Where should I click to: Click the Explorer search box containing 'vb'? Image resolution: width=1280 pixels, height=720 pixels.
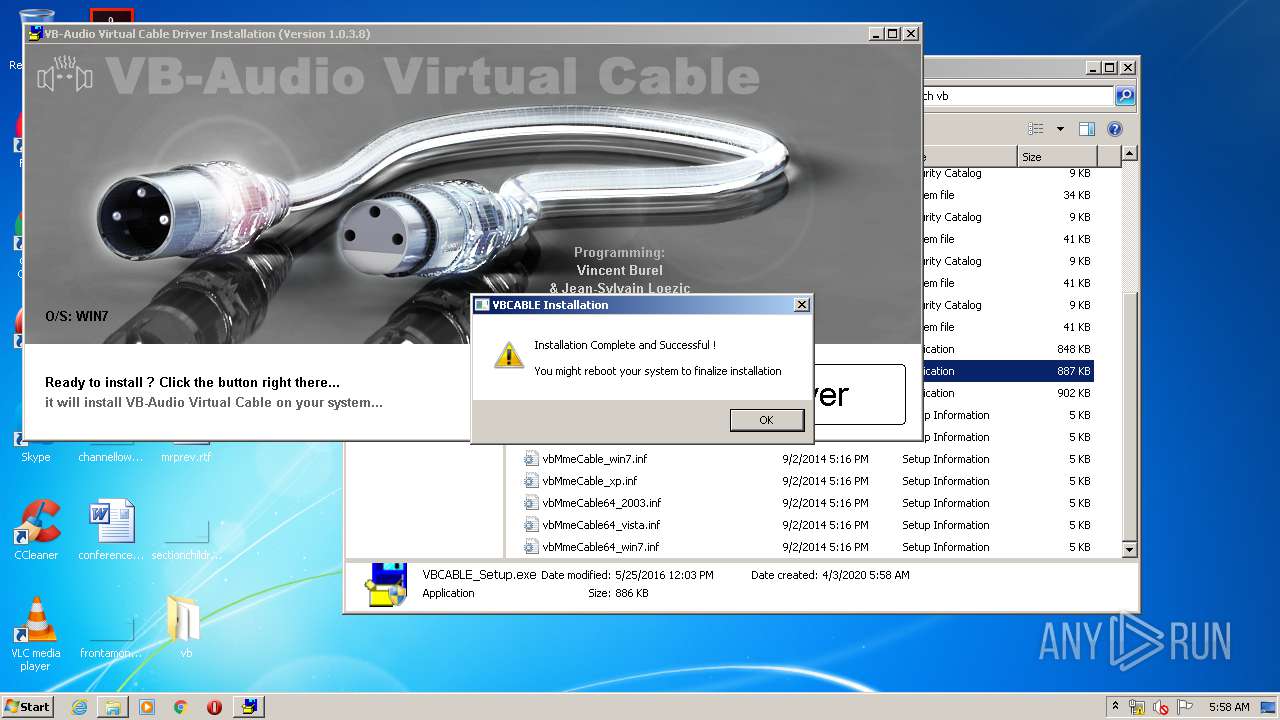tap(1016, 96)
